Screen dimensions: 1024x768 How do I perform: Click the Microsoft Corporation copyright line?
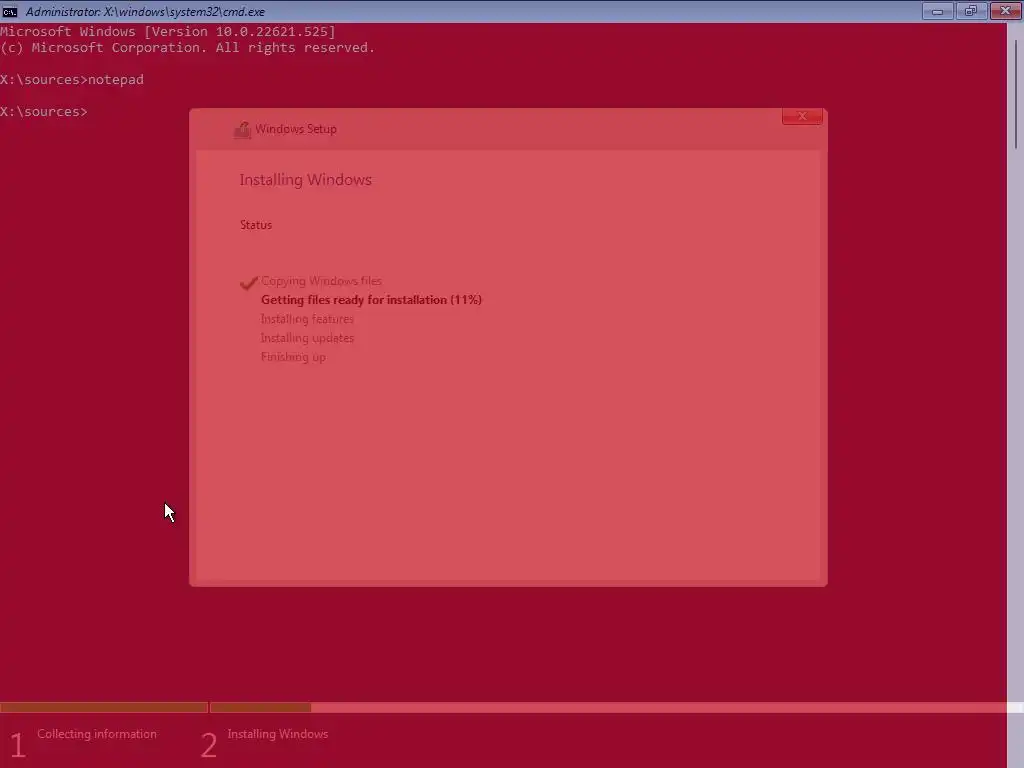(x=187, y=48)
